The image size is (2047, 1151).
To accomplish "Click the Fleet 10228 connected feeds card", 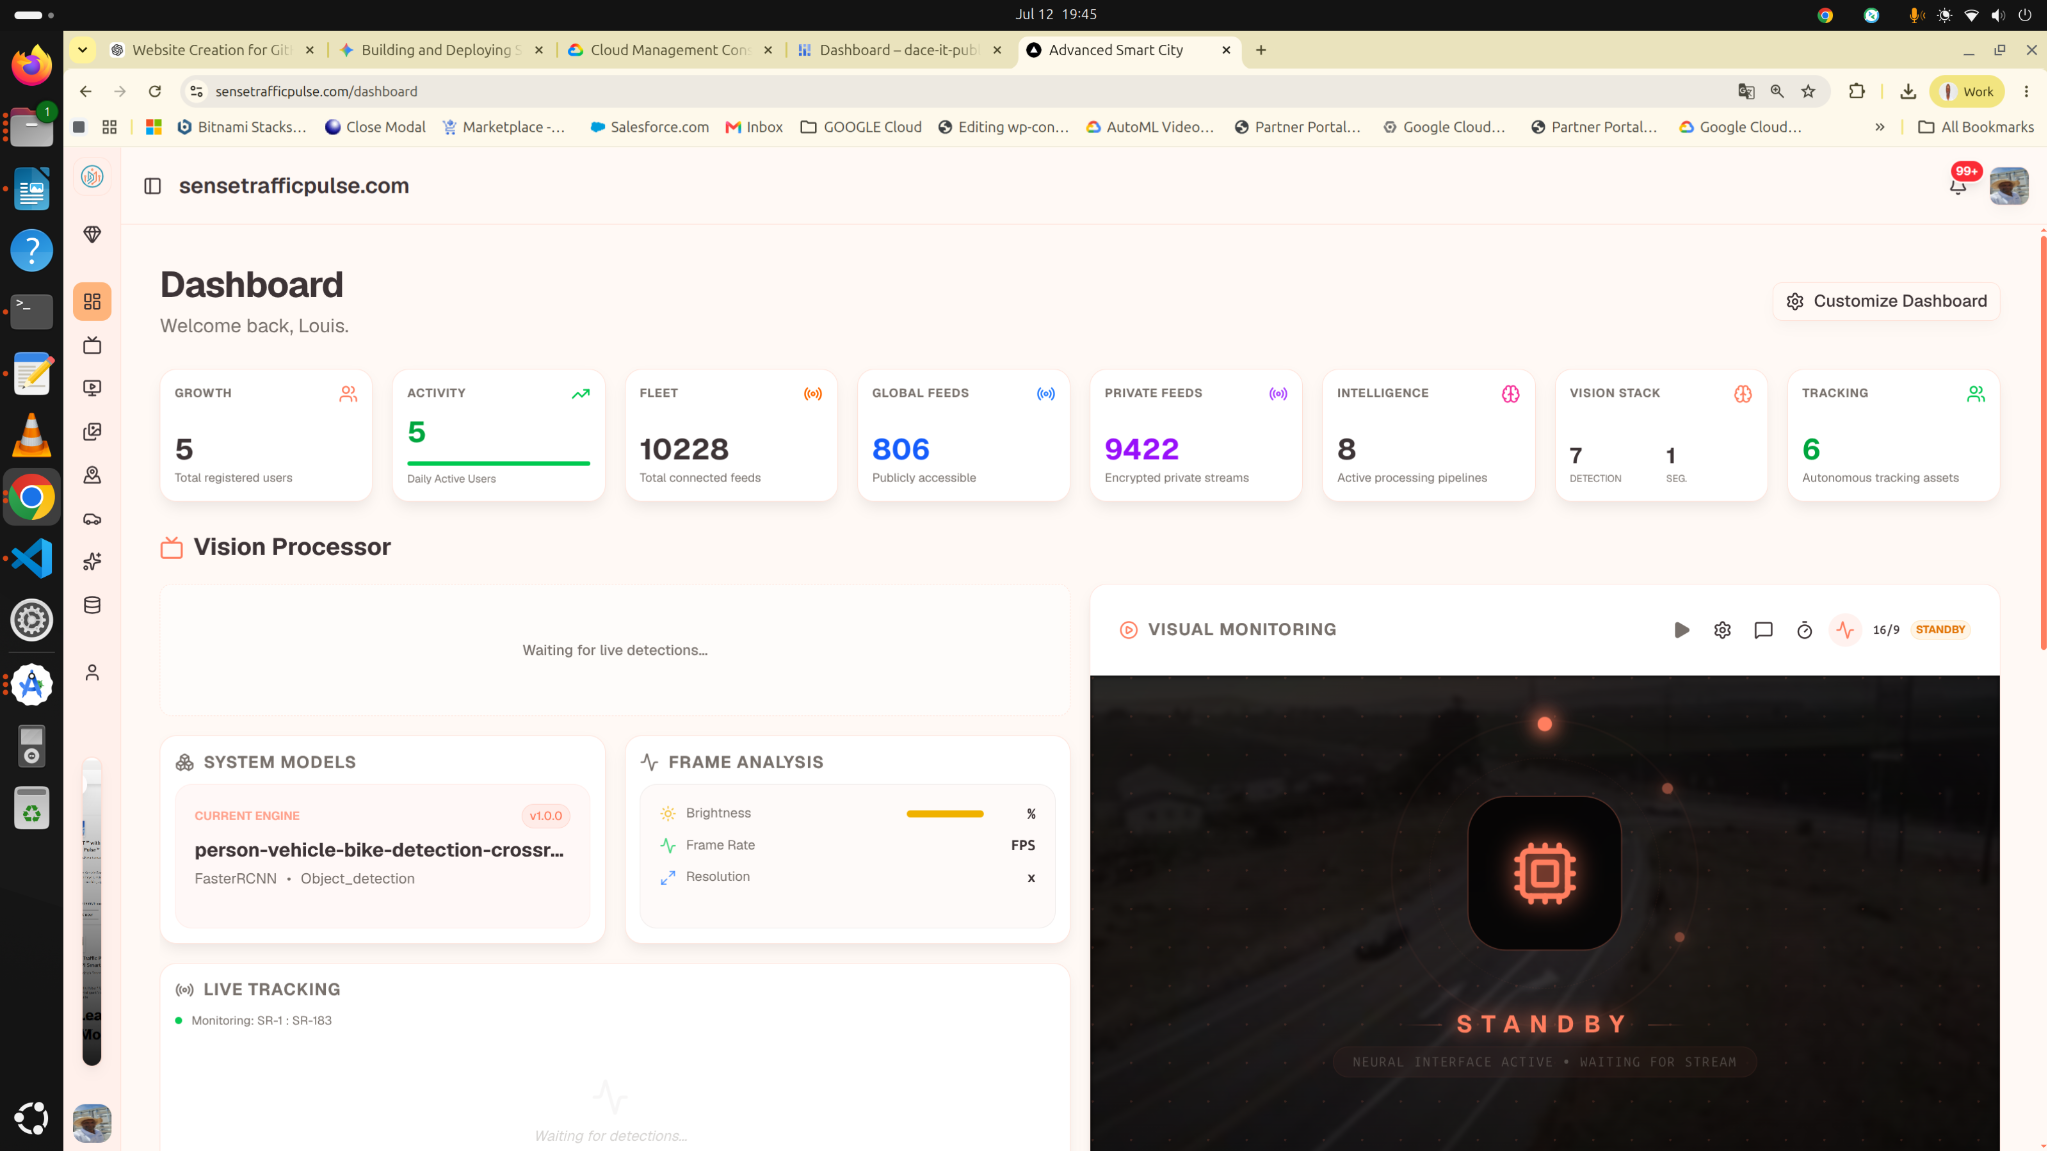I will (731, 435).
